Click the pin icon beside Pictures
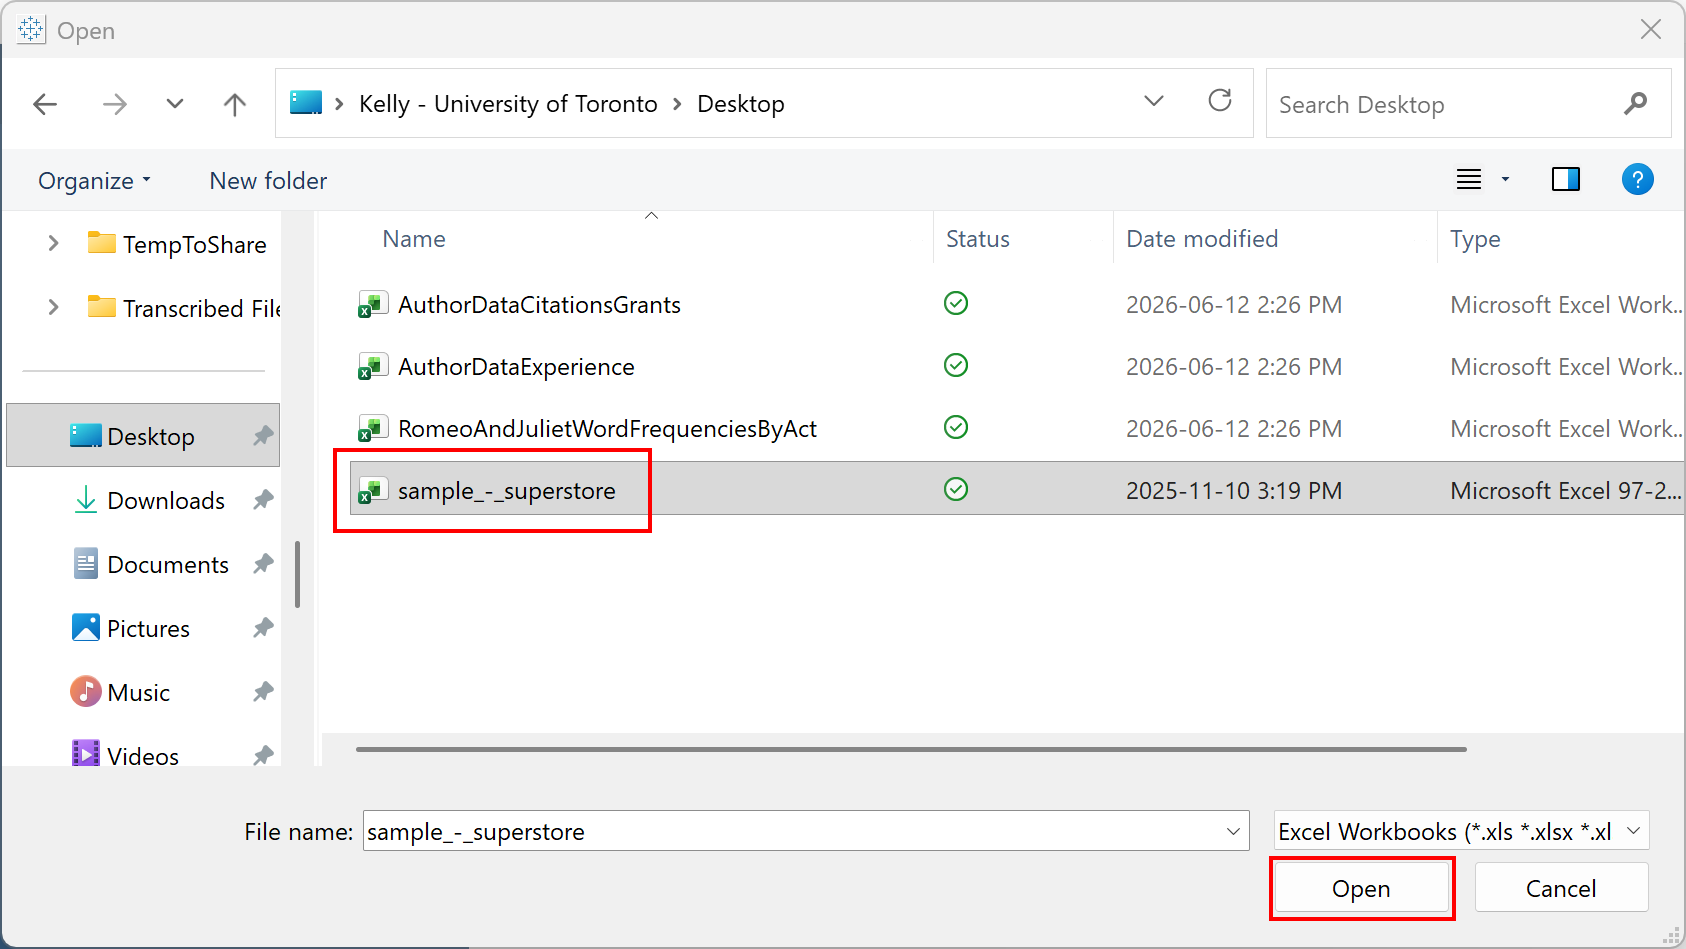Screen dimensions: 1686x949 click(263, 628)
